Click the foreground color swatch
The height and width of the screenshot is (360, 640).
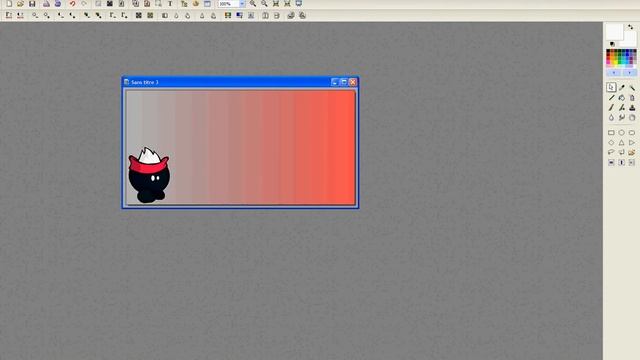click(x=614, y=32)
